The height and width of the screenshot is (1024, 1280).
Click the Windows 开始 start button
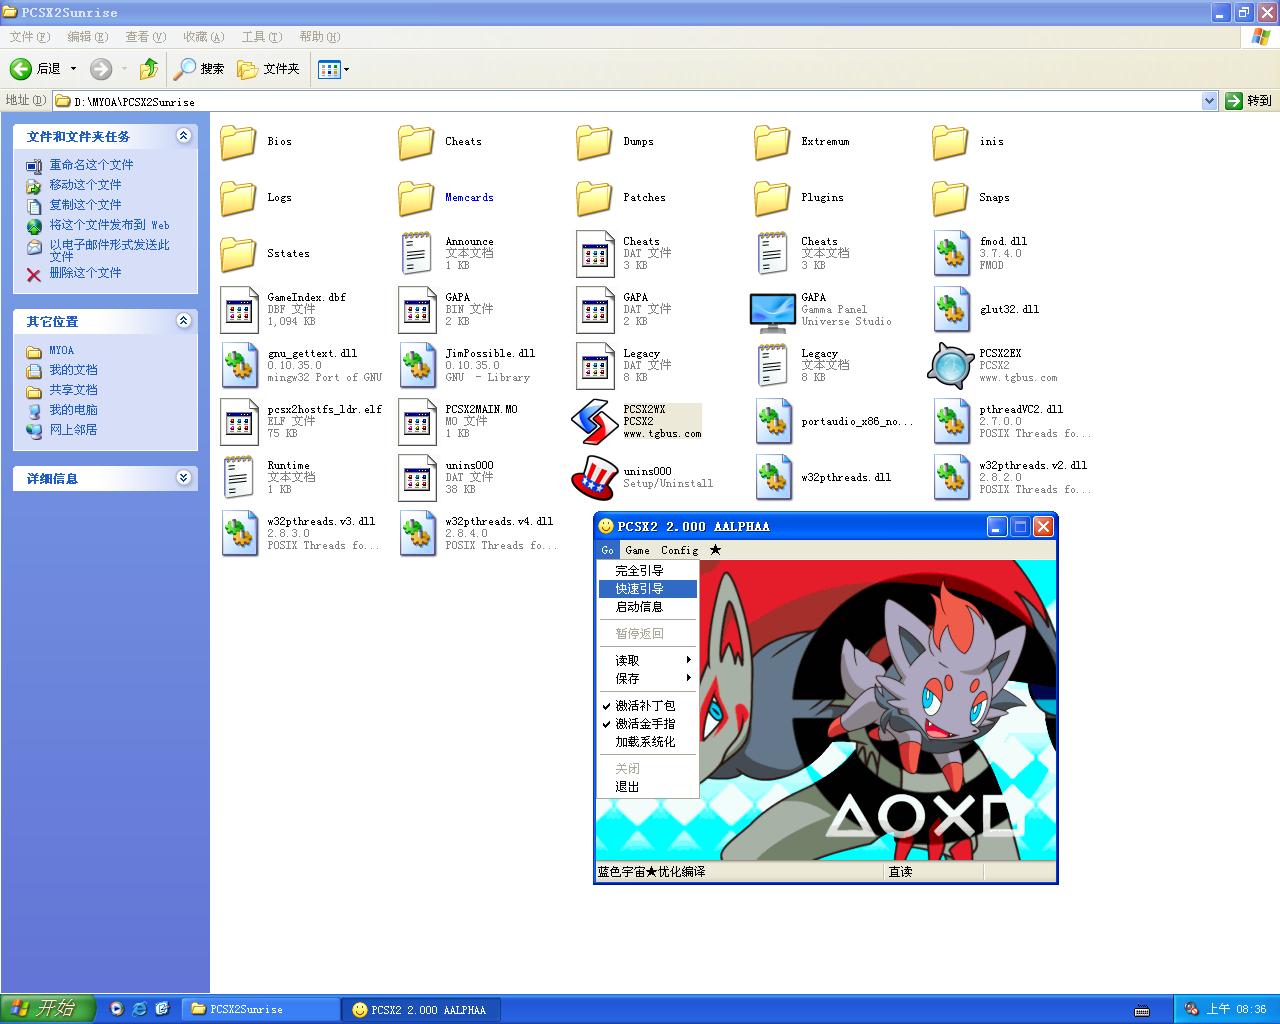(x=48, y=1009)
